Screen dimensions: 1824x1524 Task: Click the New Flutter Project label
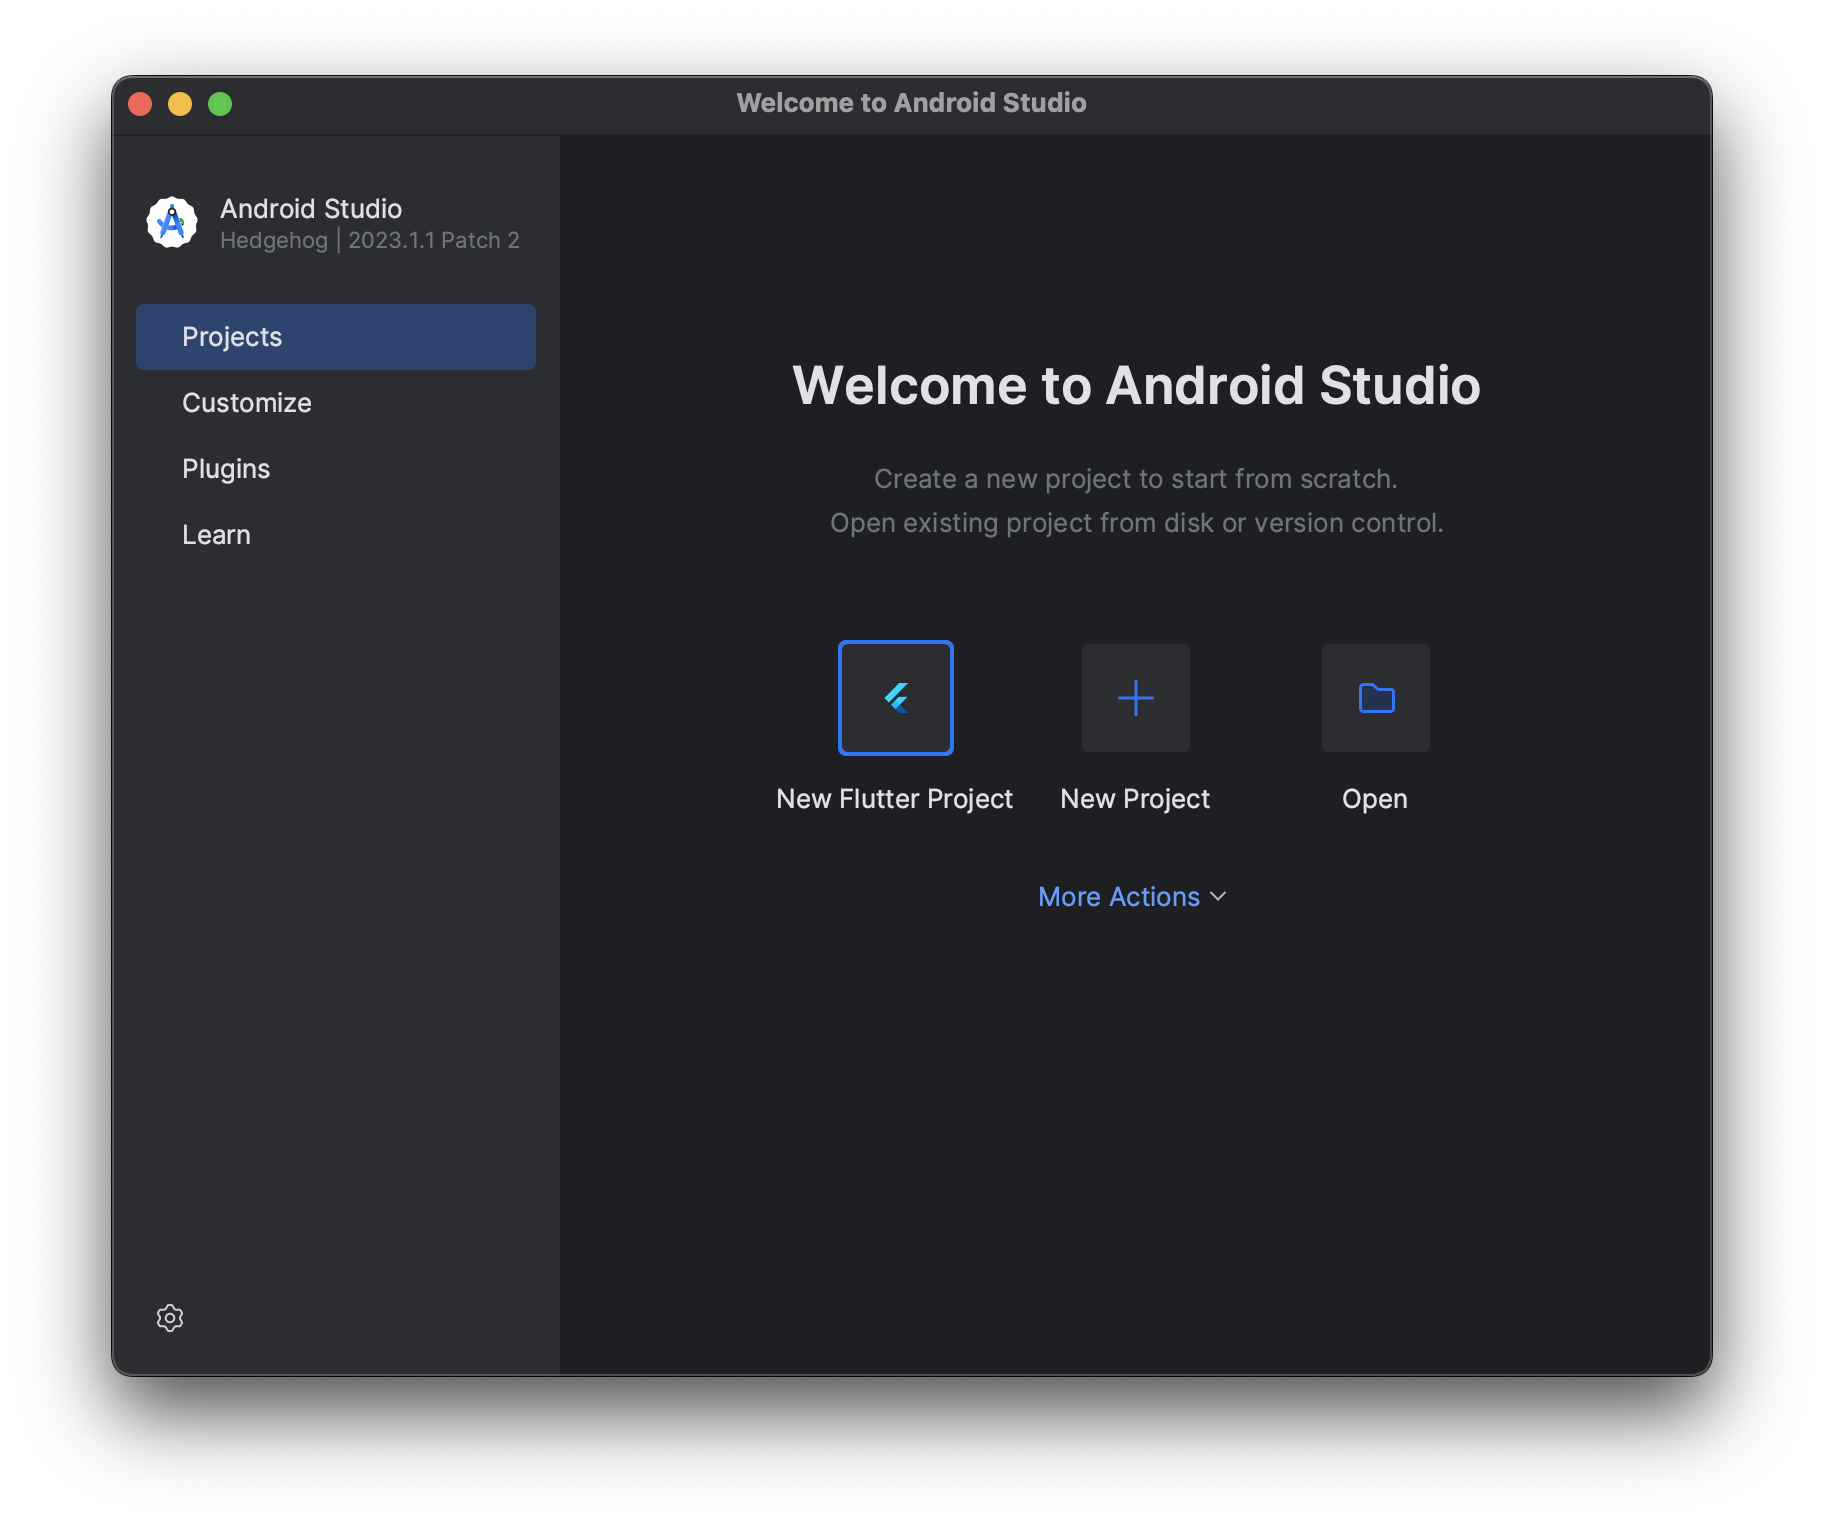tap(894, 798)
